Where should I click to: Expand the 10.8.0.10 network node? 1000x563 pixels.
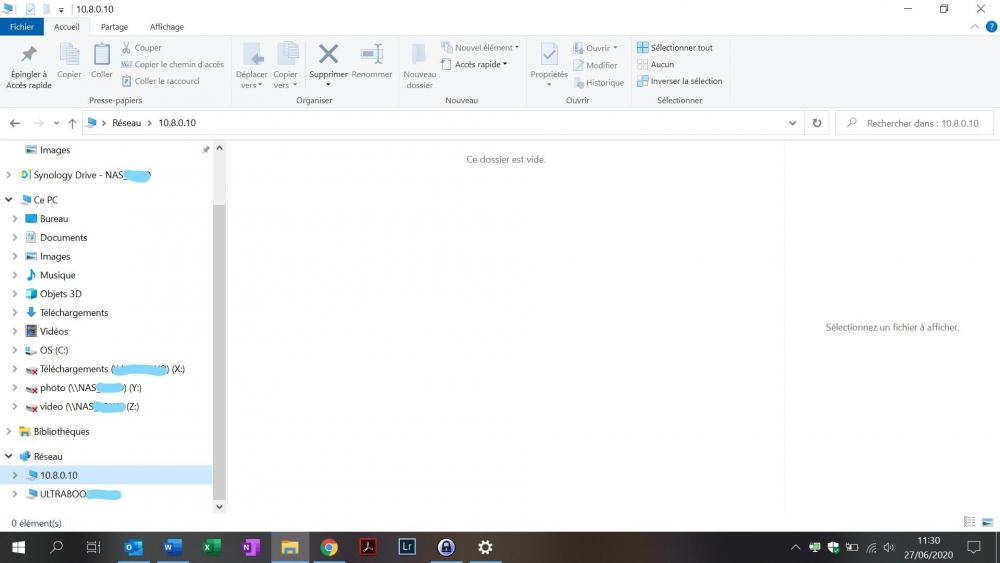(x=15, y=475)
